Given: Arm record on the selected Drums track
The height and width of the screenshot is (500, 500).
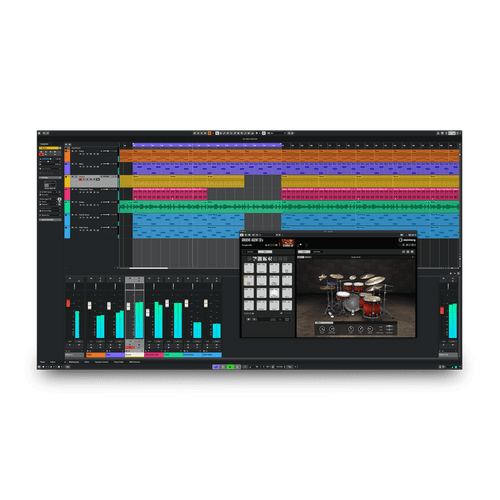Looking at the screenshot, I should (x=80, y=179).
